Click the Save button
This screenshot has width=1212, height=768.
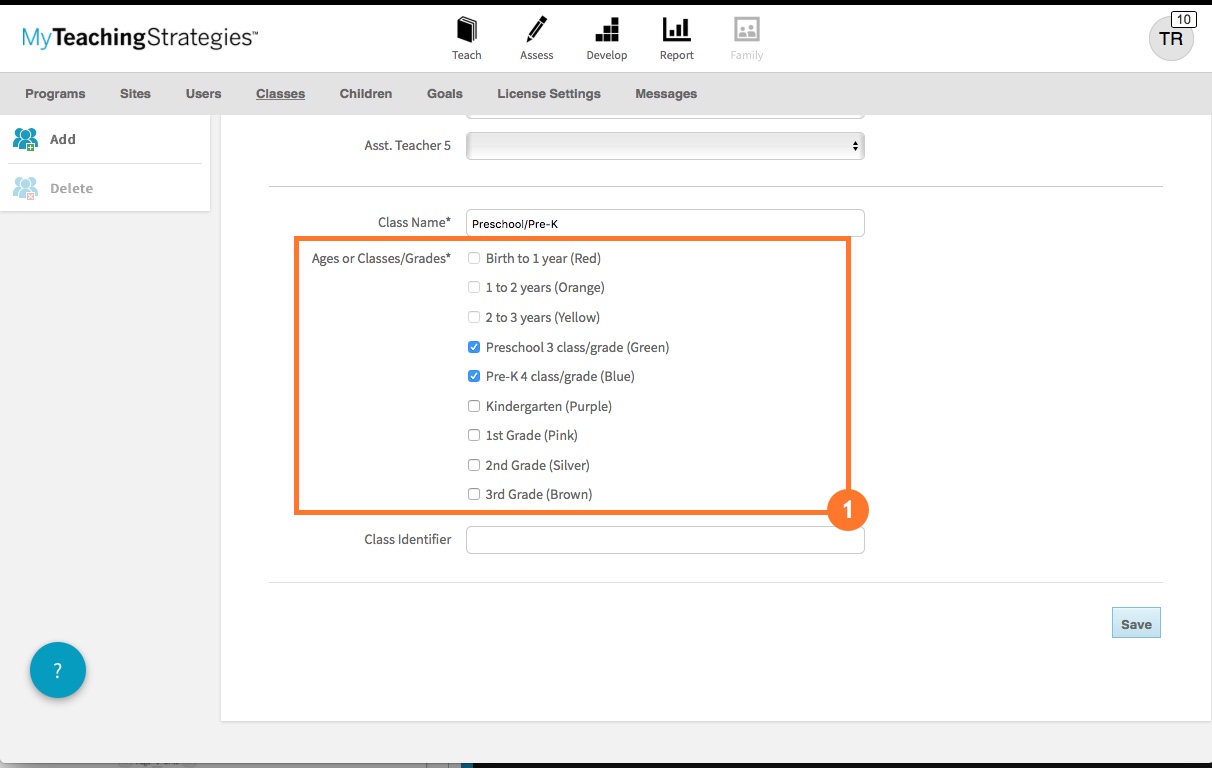click(1135, 624)
